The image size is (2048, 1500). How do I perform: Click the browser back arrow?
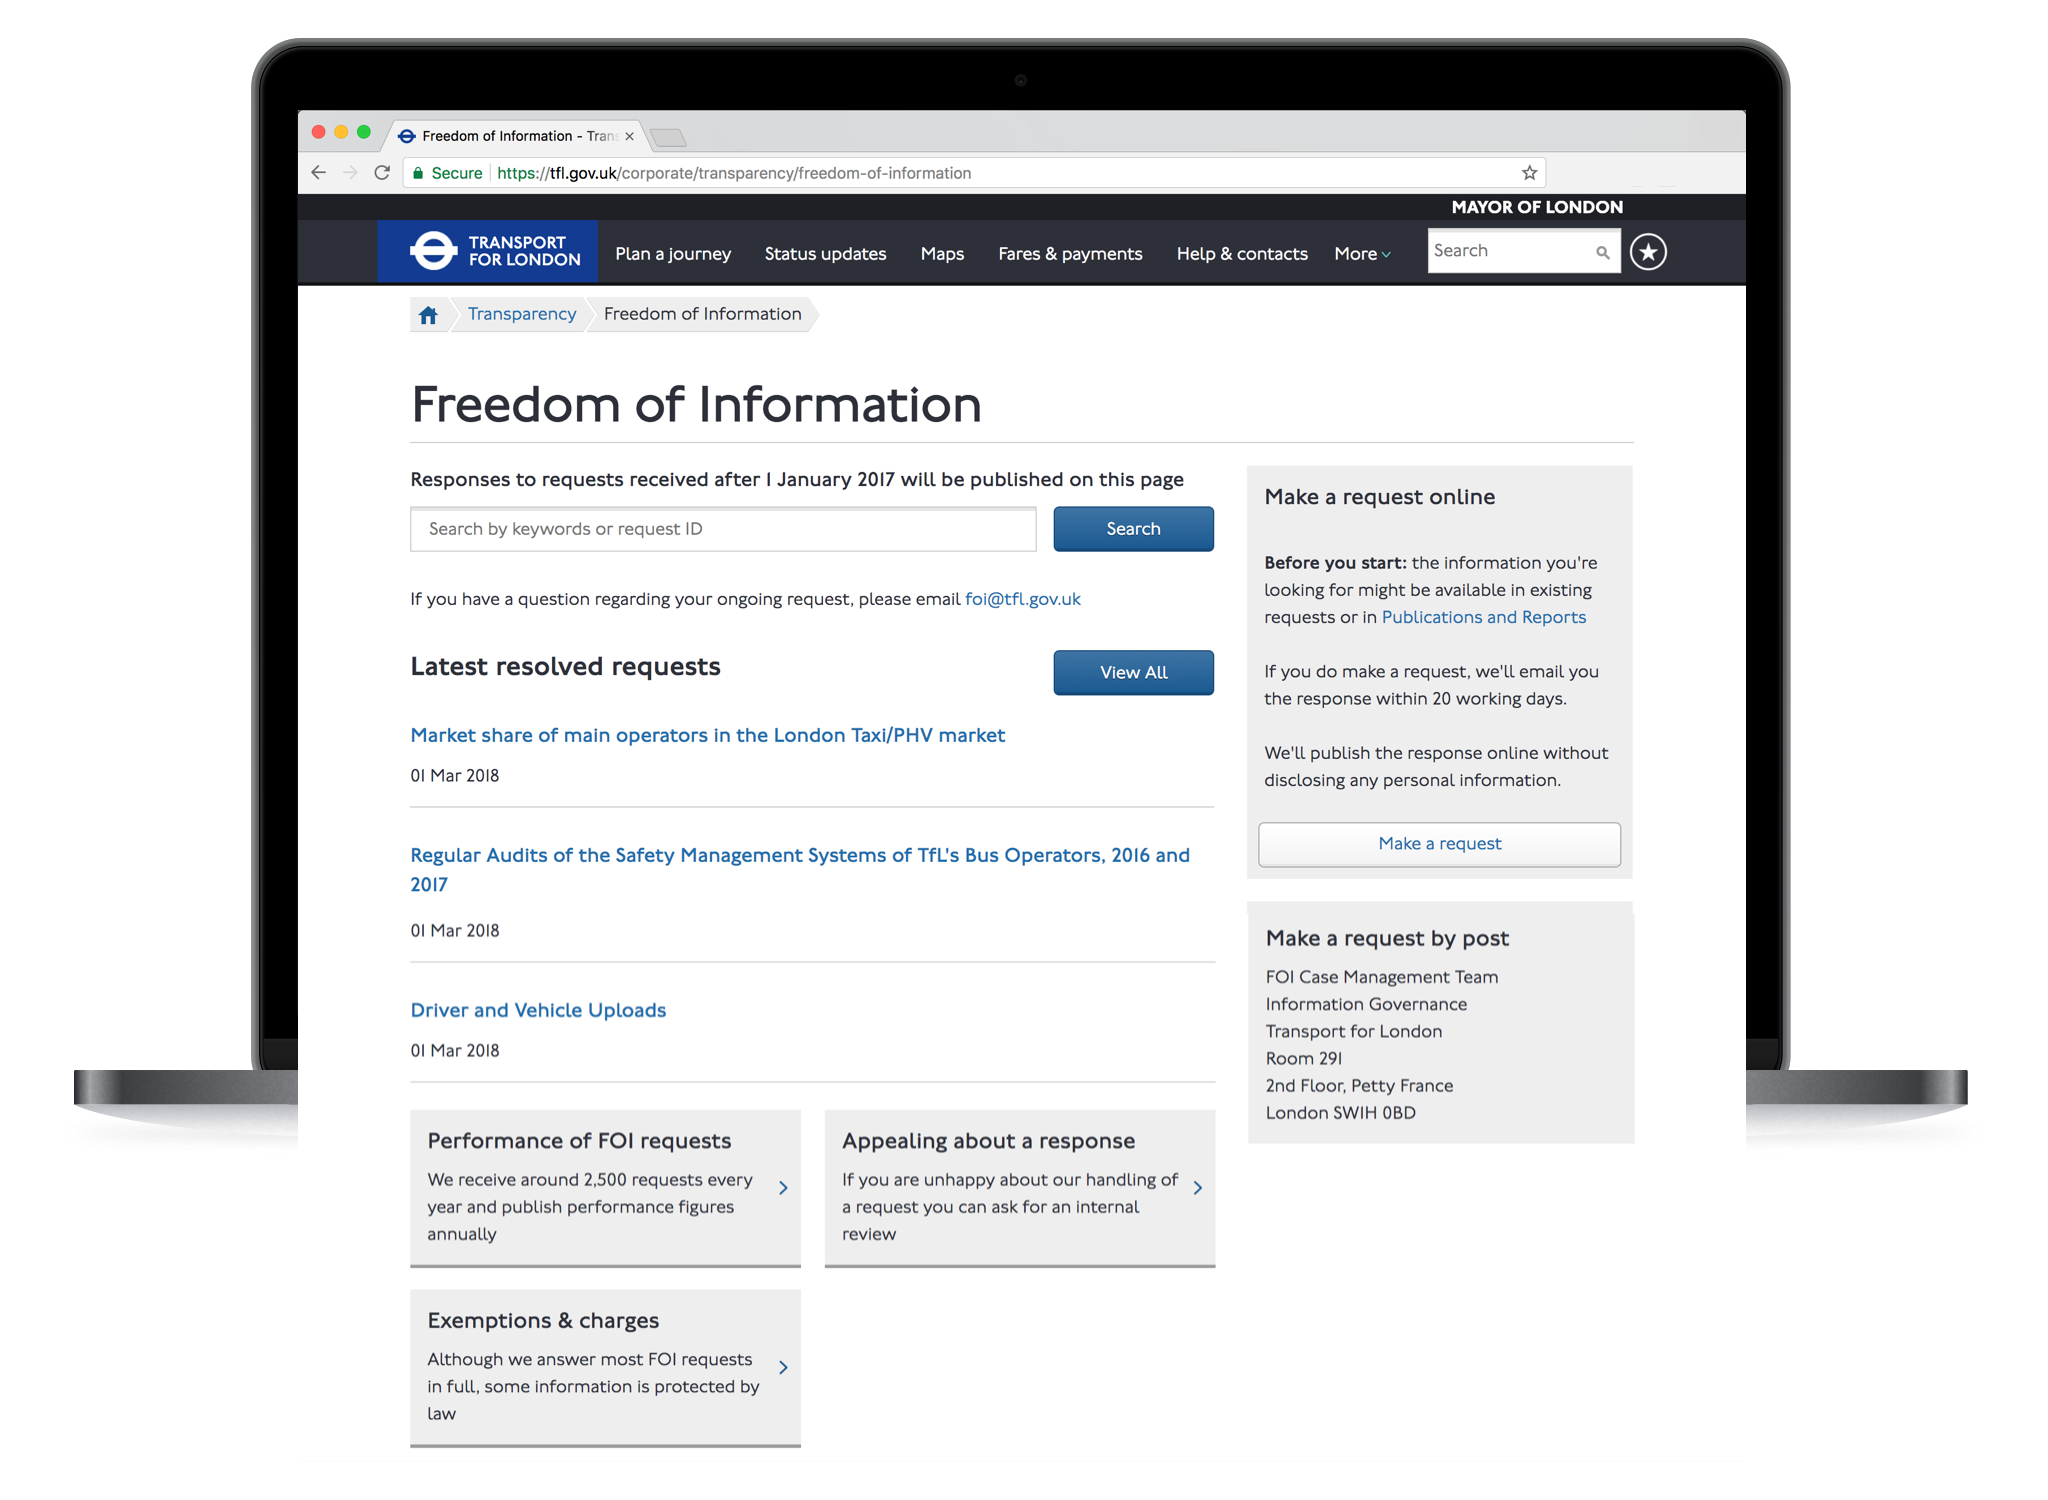(319, 172)
